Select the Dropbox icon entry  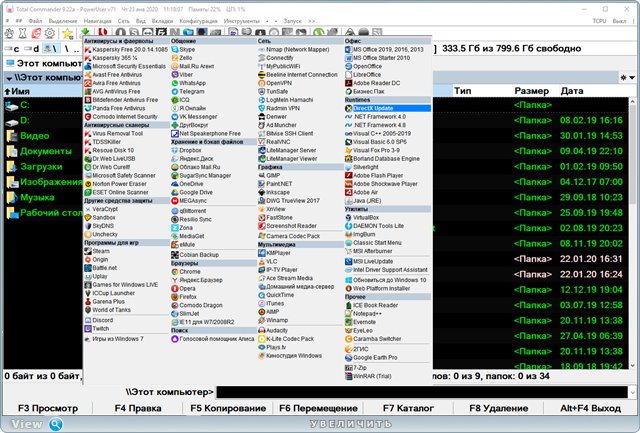[175, 150]
